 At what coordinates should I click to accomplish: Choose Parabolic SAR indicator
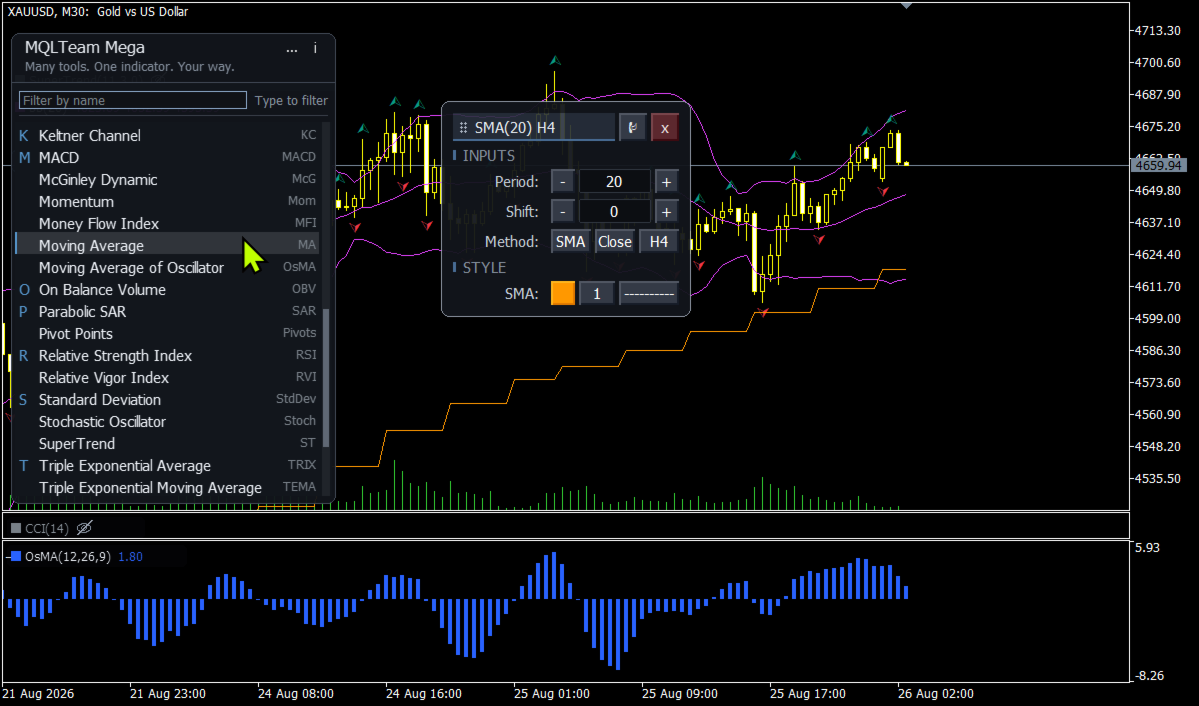pyautogui.click(x=167, y=312)
